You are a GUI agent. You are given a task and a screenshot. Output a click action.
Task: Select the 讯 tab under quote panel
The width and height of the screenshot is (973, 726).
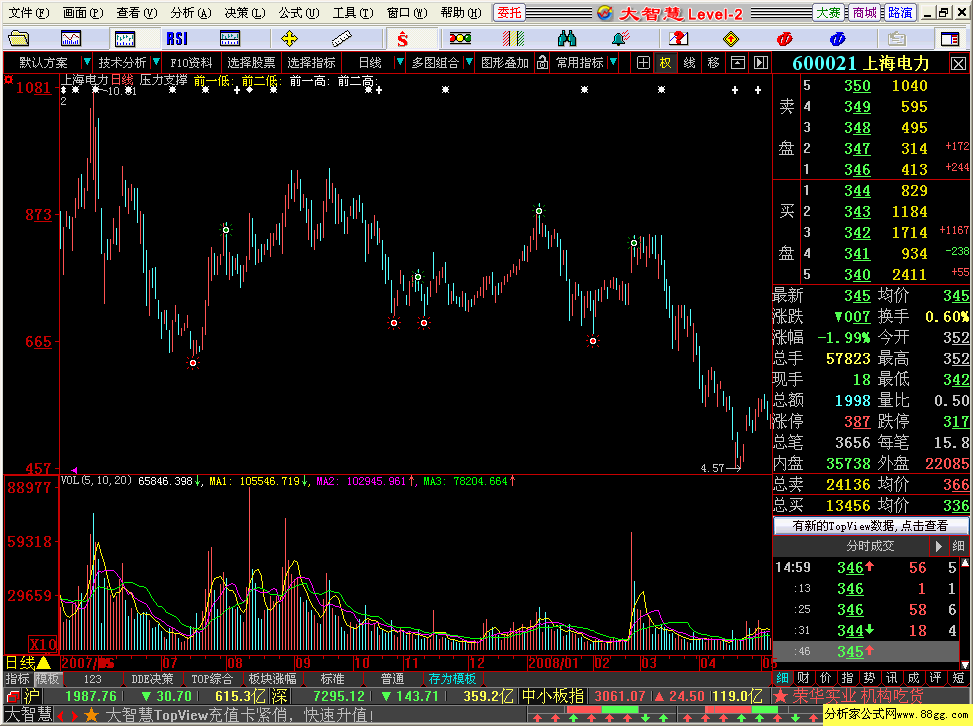pos(891,678)
